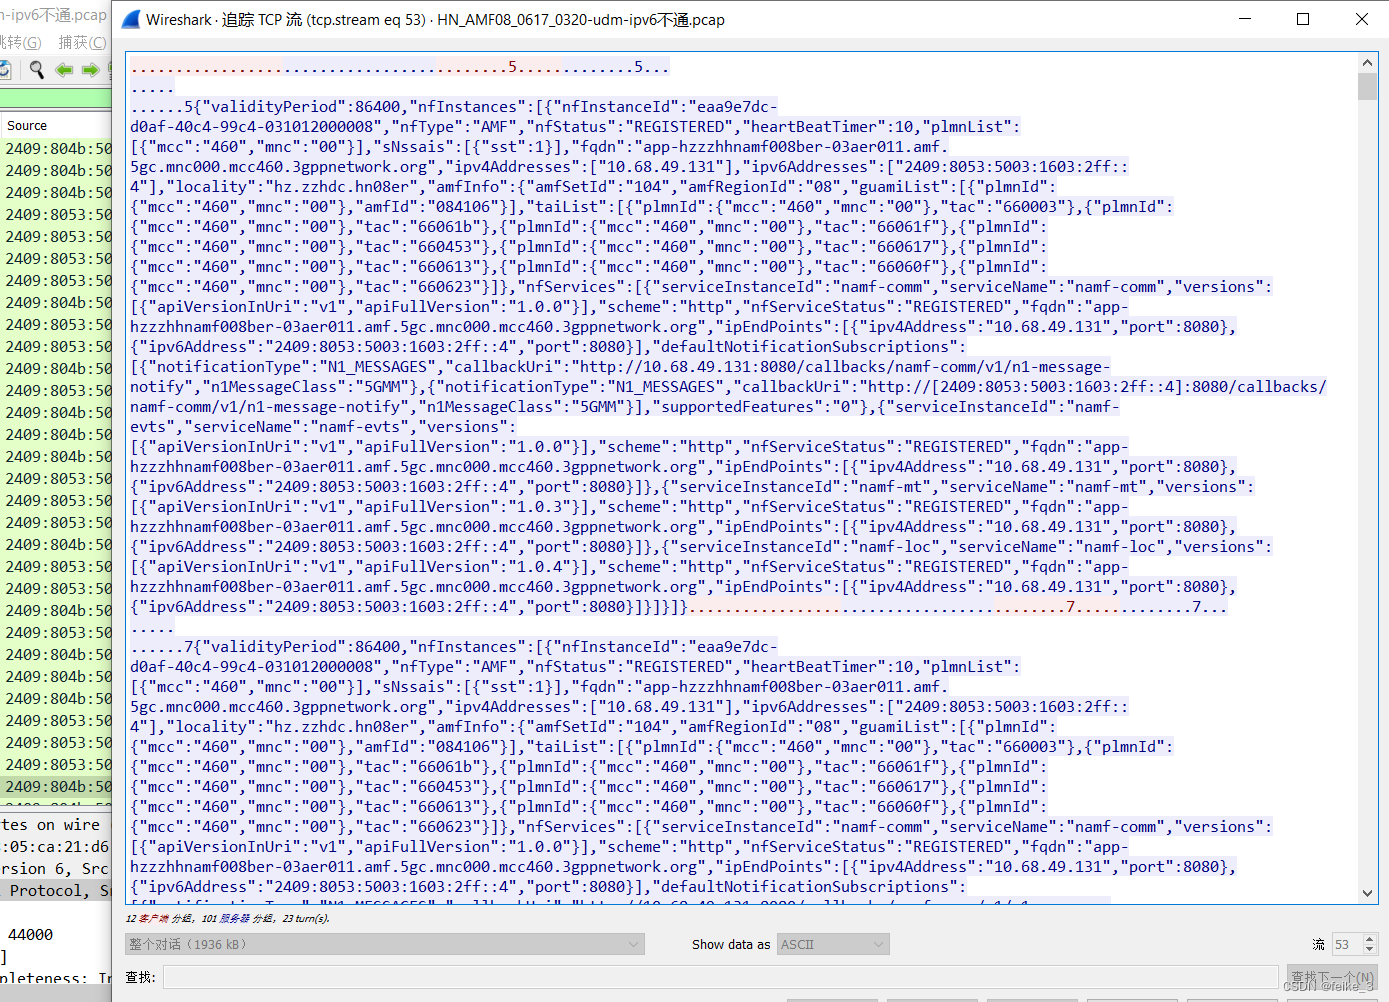Click the magnifier Find packet icon in main window
This screenshot has height=1002, width=1389.
coord(37,69)
